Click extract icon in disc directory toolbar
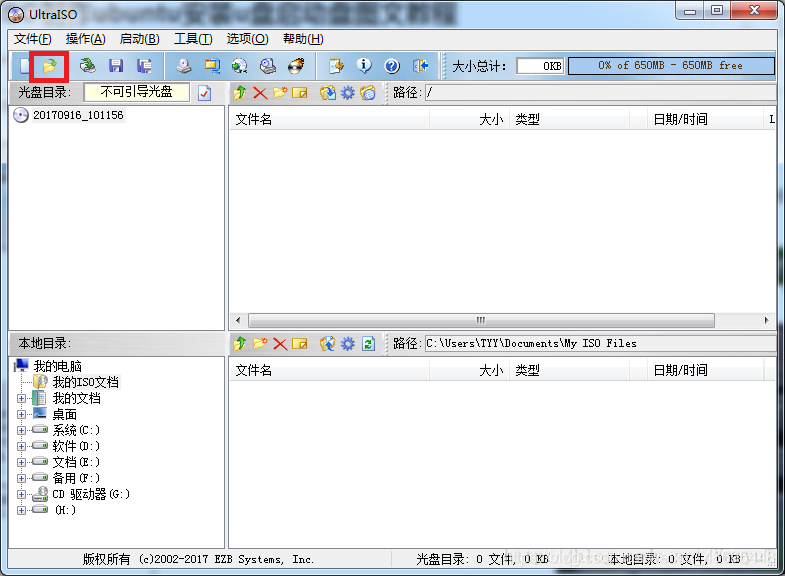This screenshot has width=785, height=576. pyautogui.click(x=327, y=93)
